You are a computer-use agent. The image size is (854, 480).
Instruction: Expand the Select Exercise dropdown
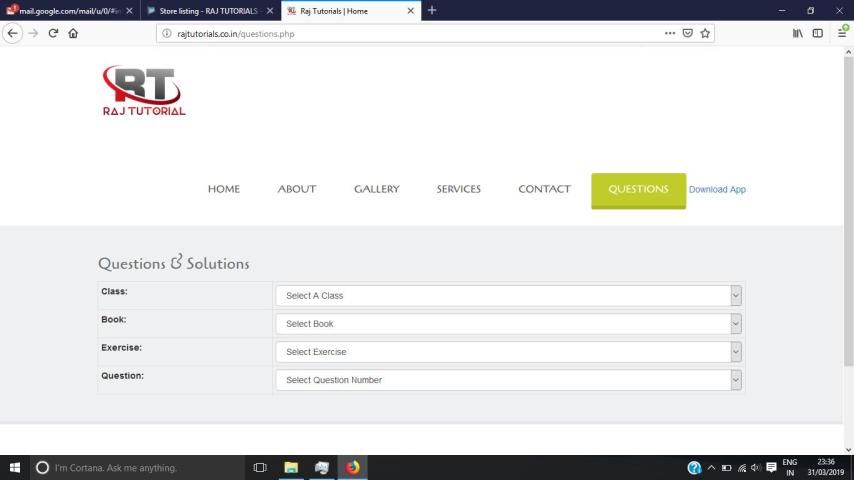click(x=508, y=352)
